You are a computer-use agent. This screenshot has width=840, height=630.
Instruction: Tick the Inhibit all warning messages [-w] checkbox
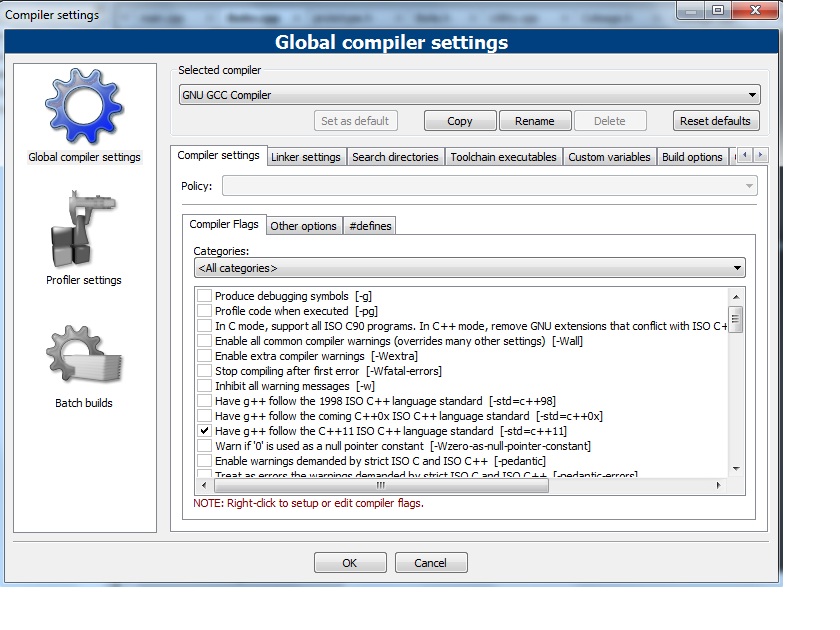click(205, 386)
